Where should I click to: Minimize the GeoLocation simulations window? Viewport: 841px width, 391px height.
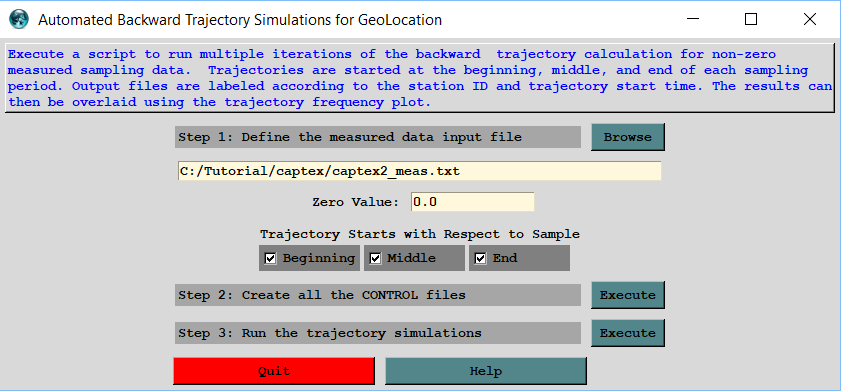pos(693,20)
